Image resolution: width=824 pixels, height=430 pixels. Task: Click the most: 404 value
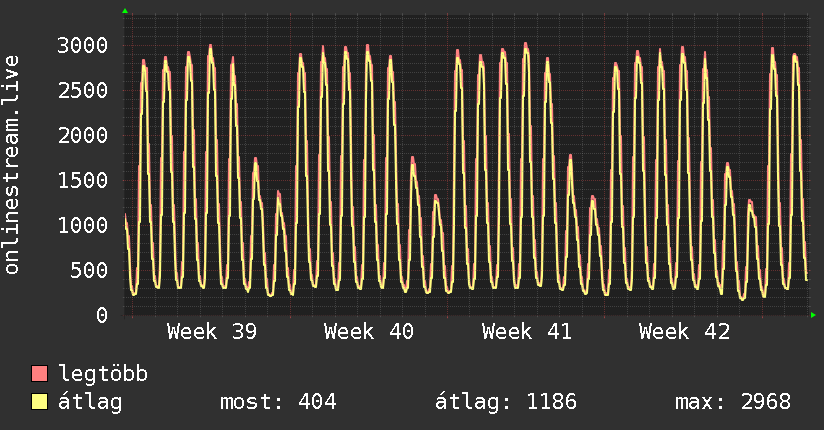(x=278, y=402)
